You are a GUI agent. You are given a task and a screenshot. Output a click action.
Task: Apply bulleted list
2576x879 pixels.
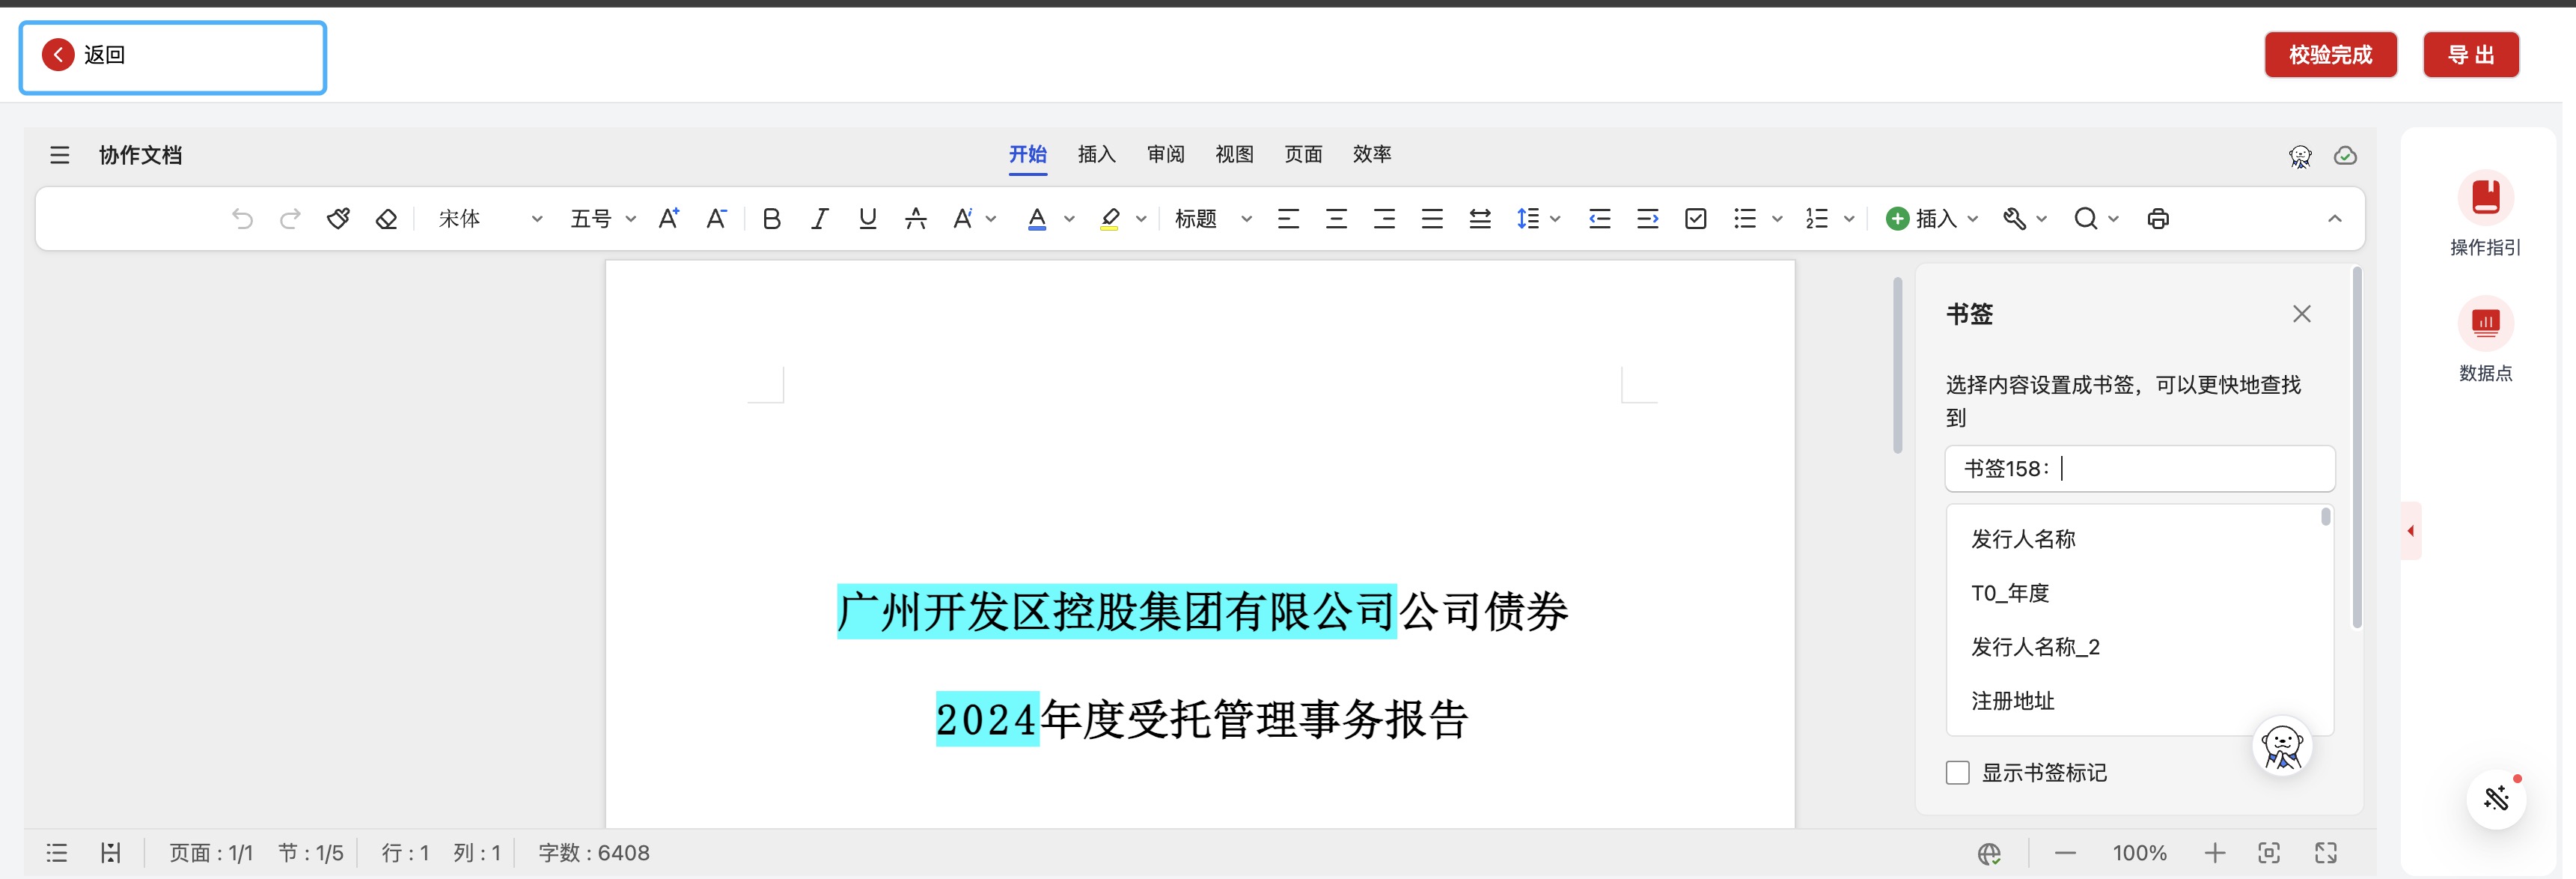1745,218
